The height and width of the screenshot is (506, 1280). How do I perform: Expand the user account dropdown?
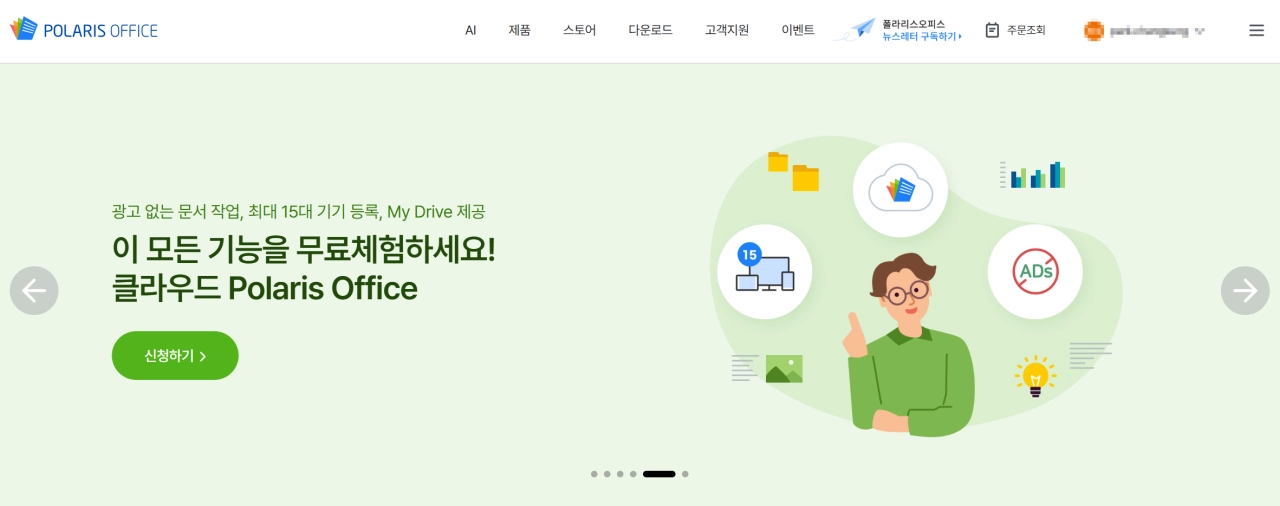click(1200, 31)
